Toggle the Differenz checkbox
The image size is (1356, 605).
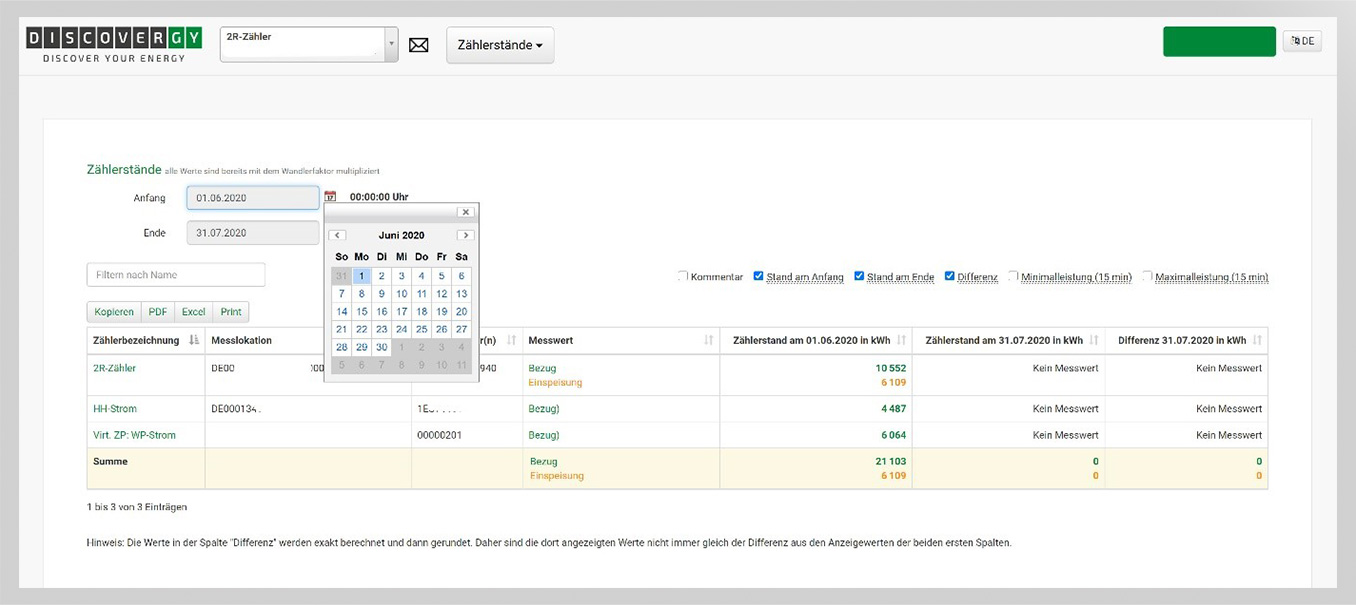click(950, 276)
